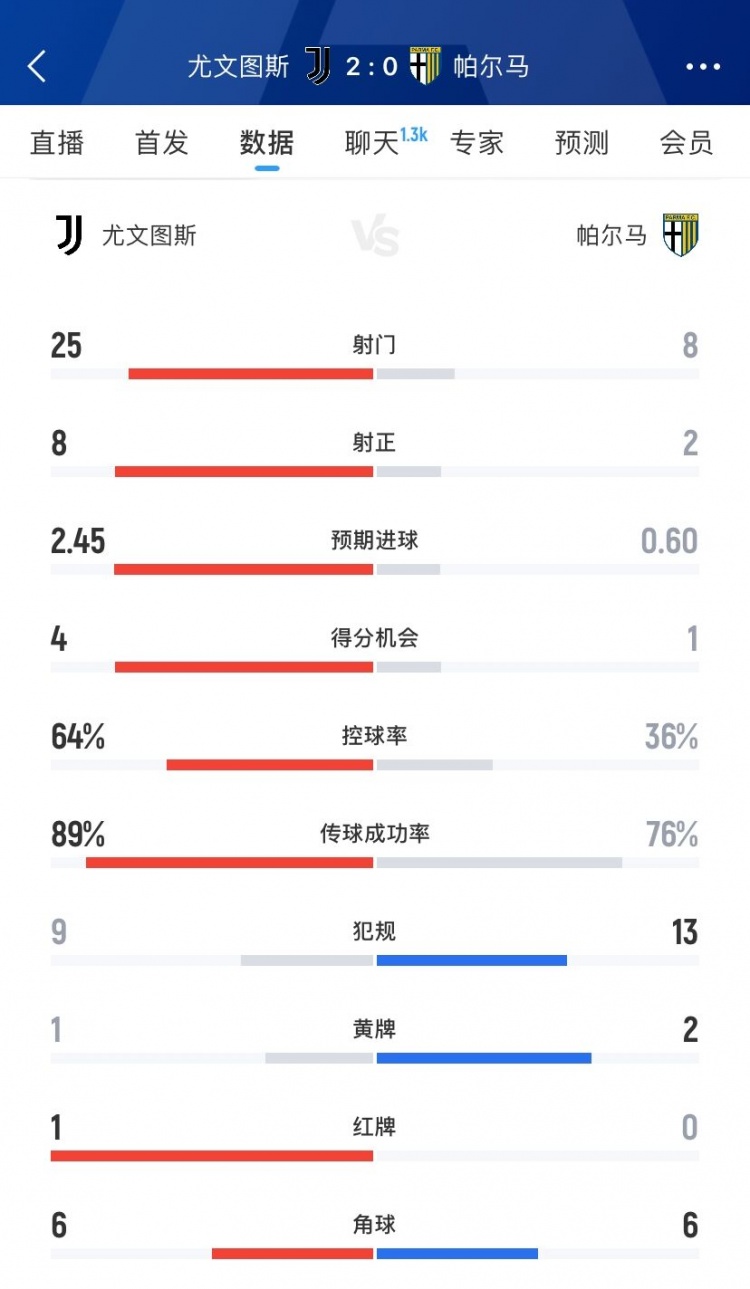Tap the back arrow icon
The width and height of the screenshot is (750, 1289).
38,67
